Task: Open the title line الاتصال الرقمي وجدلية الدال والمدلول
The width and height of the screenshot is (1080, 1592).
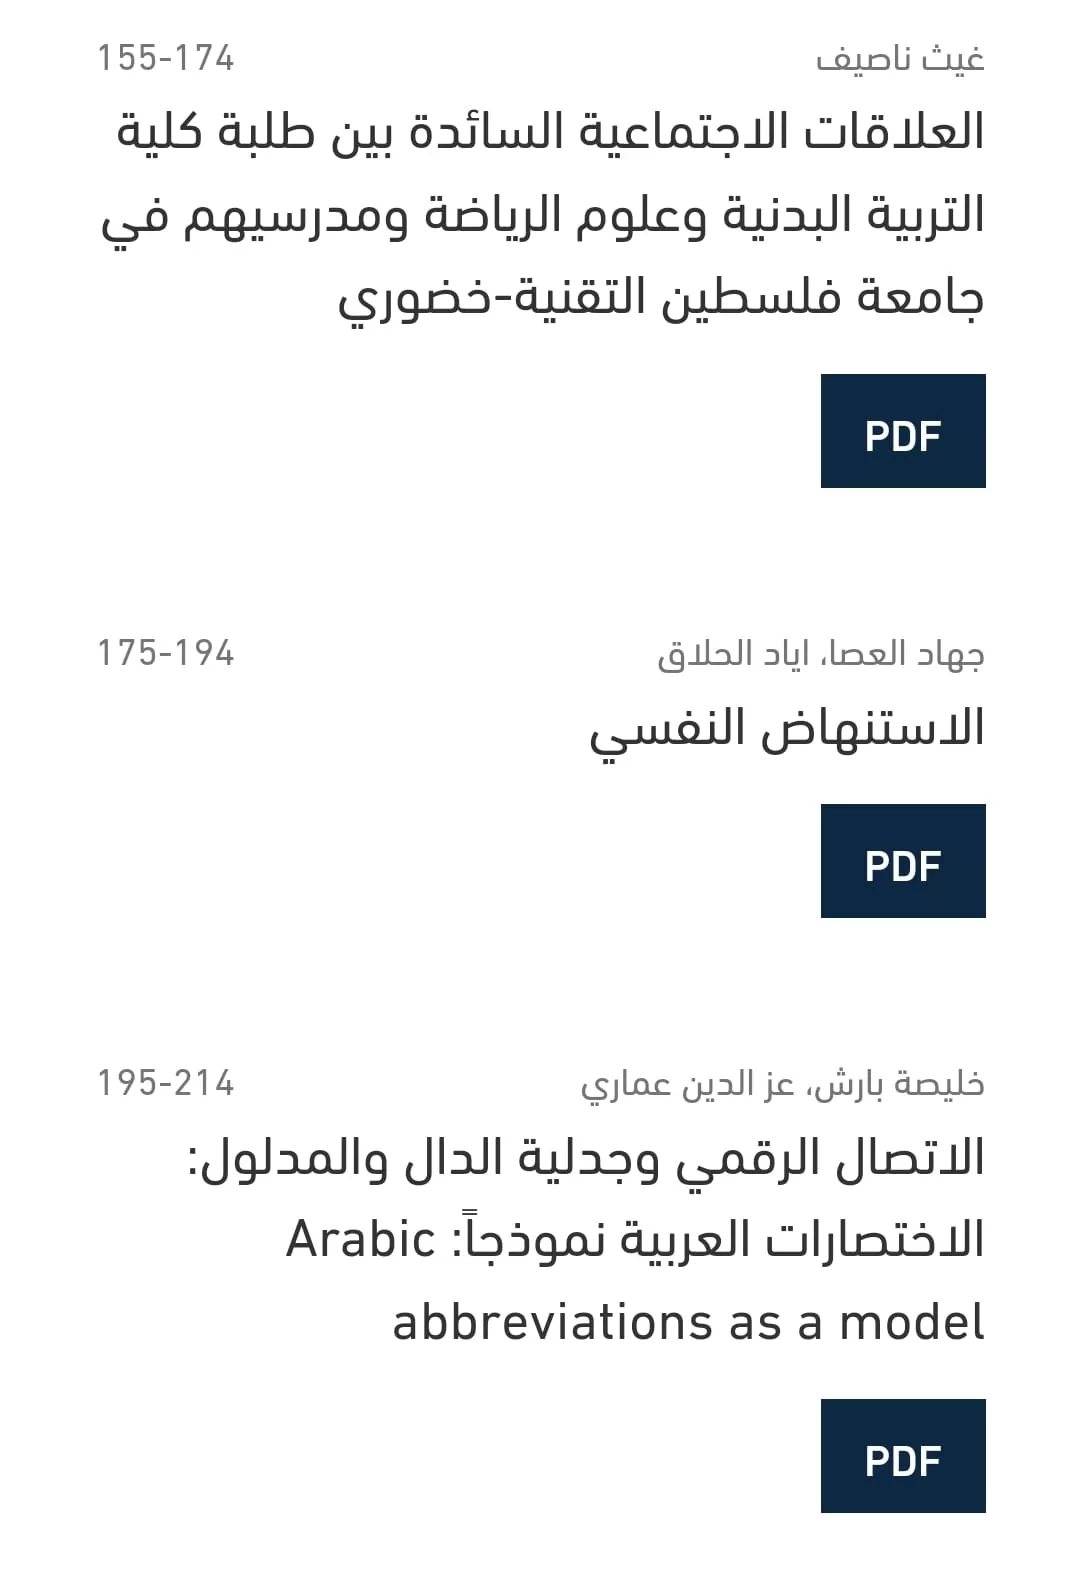Action: click(586, 1160)
